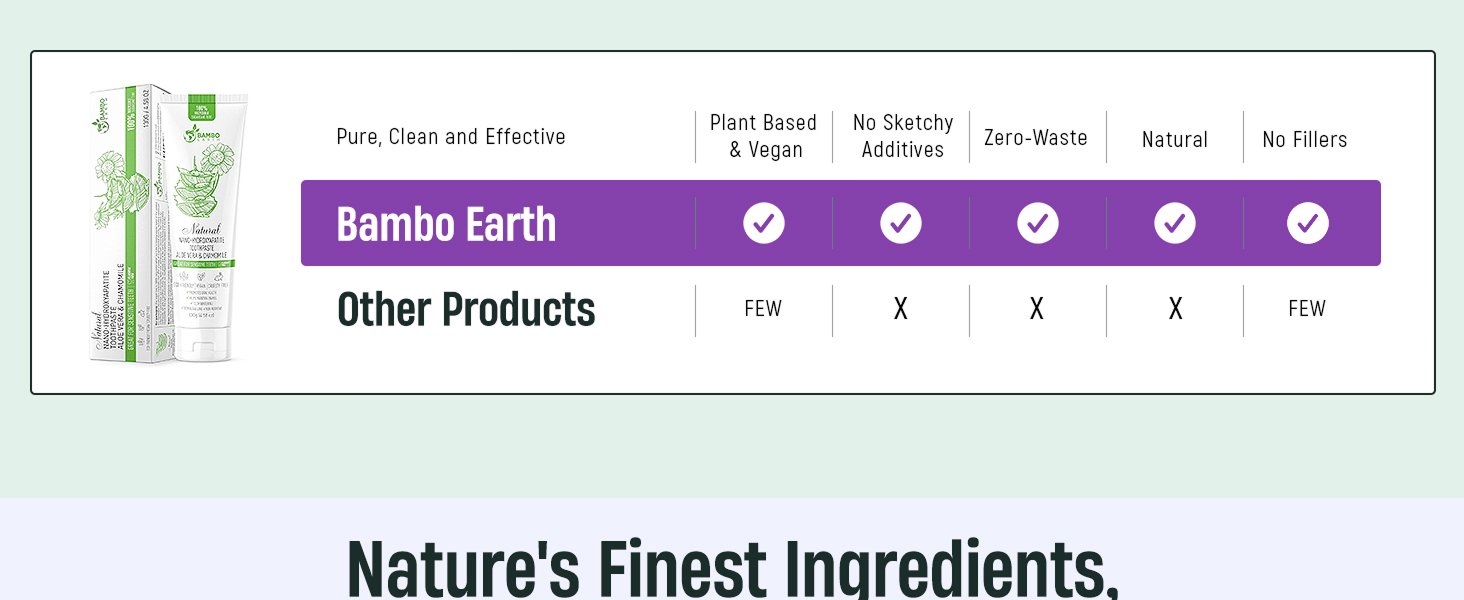This screenshot has width=1464, height=600.
Task: Click the No Sketchy Additives checkmark icon
Action: [x=901, y=223]
